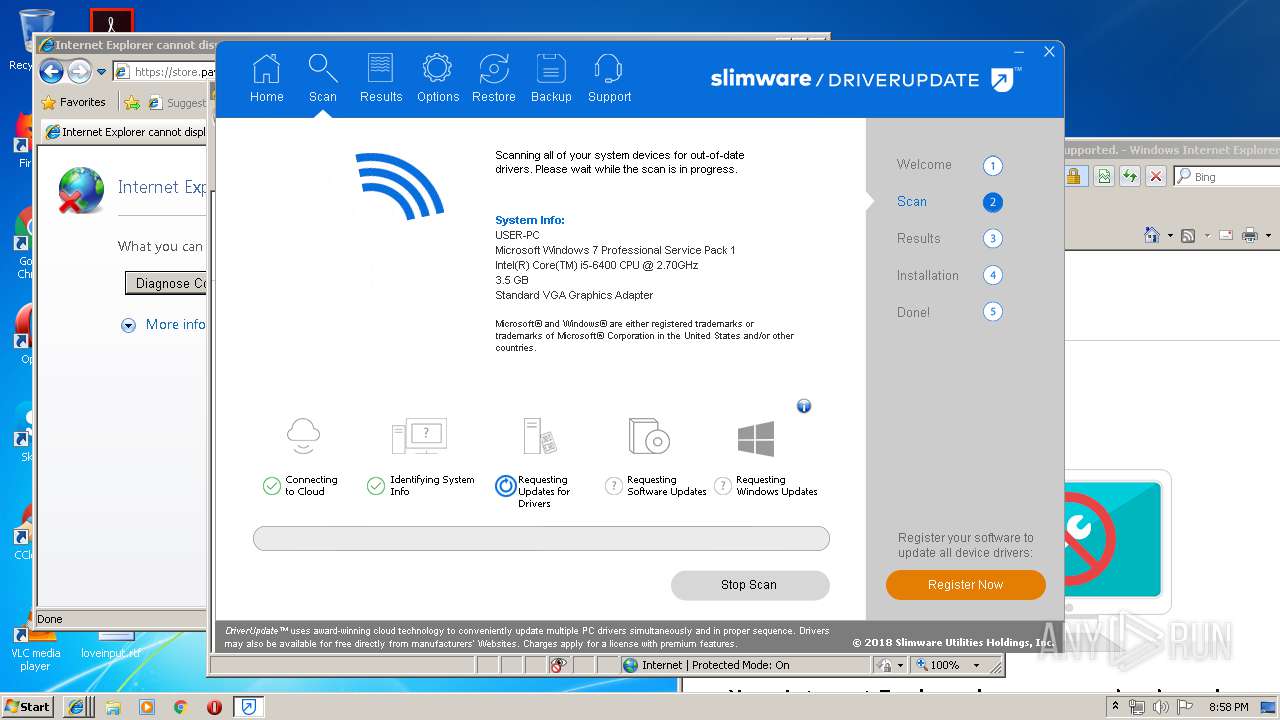
Task: Click the DriverUpdate taskbar icon
Action: tap(248, 707)
